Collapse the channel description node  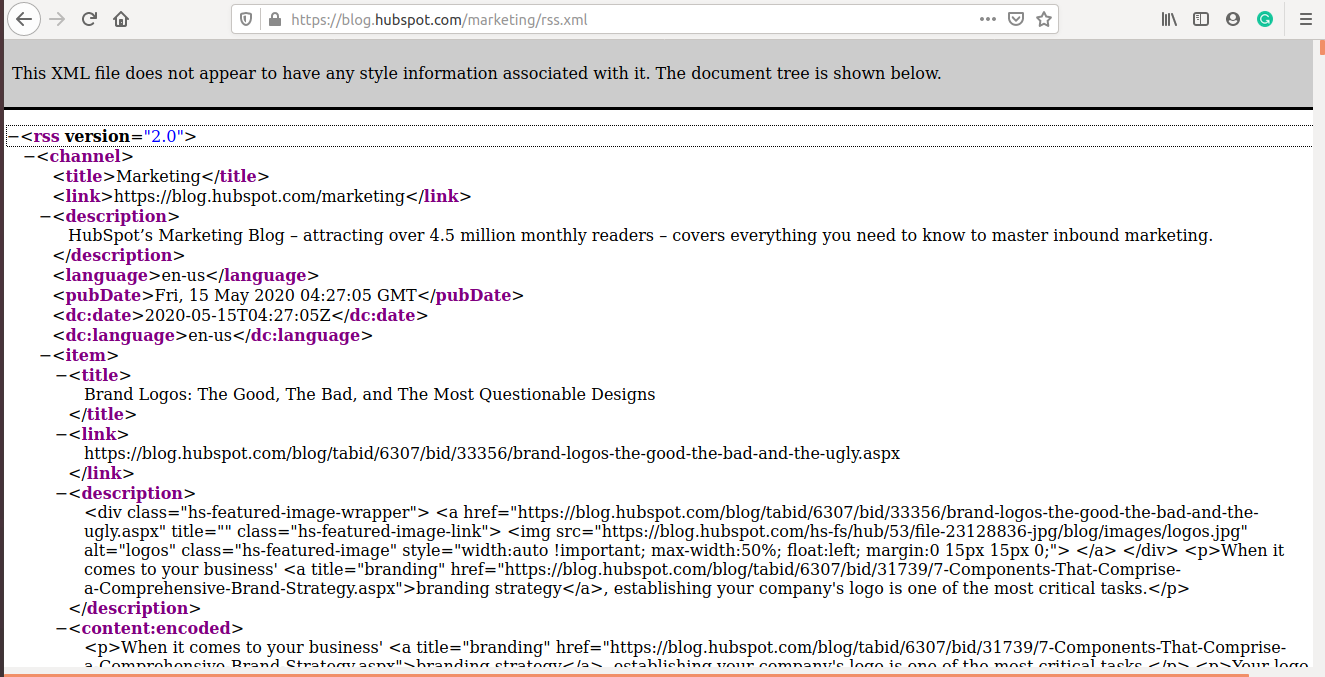point(45,216)
